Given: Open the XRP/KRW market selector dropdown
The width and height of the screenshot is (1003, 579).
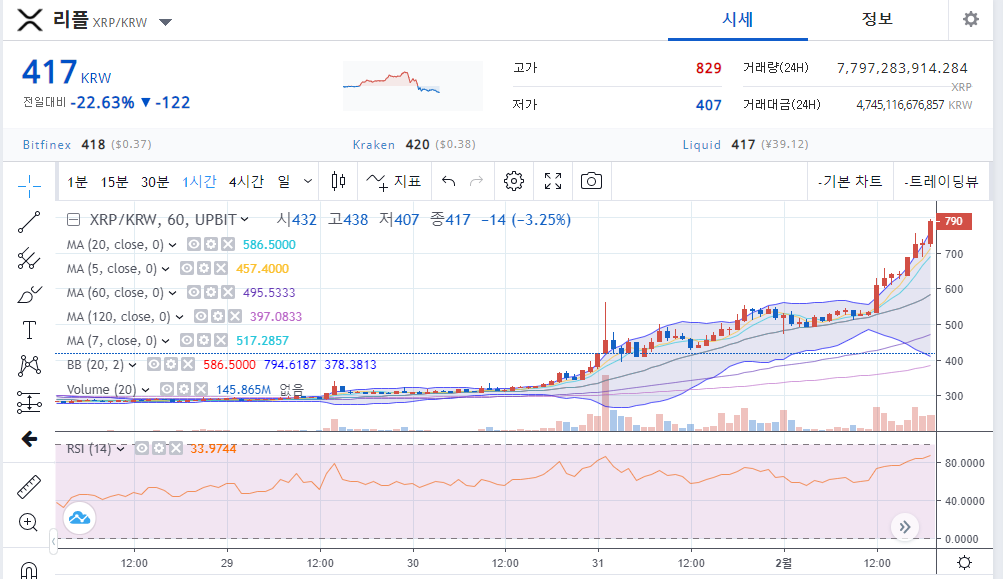Looking at the screenshot, I should (166, 22).
